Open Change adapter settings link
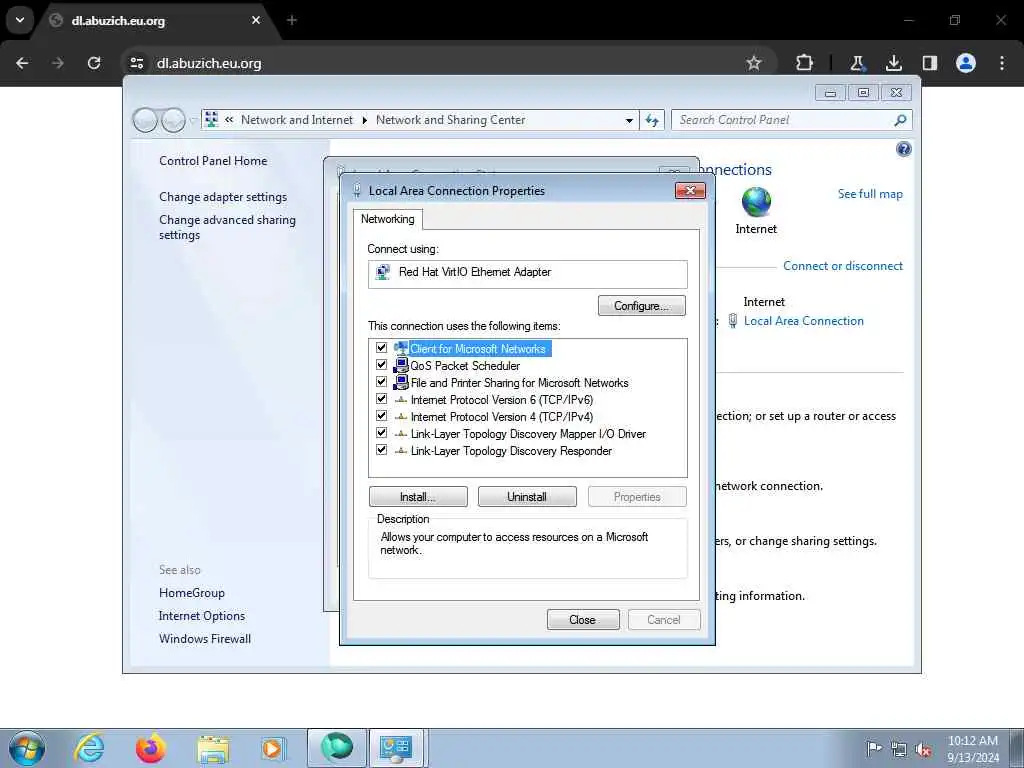Viewport: 1024px width, 768px height. pyautogui.click(x=223, y=197)
